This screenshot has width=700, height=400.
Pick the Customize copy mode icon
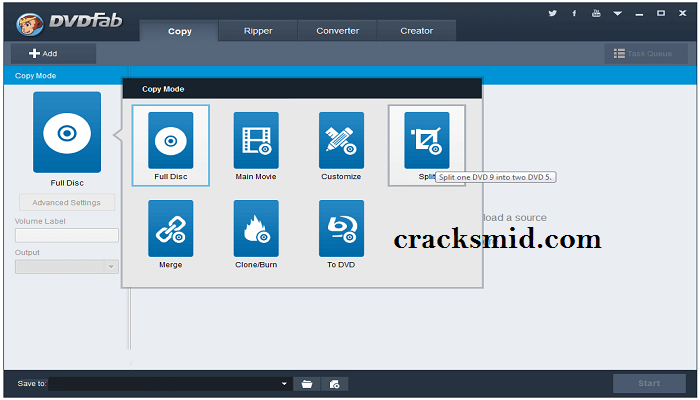click(x=341, y=141)
